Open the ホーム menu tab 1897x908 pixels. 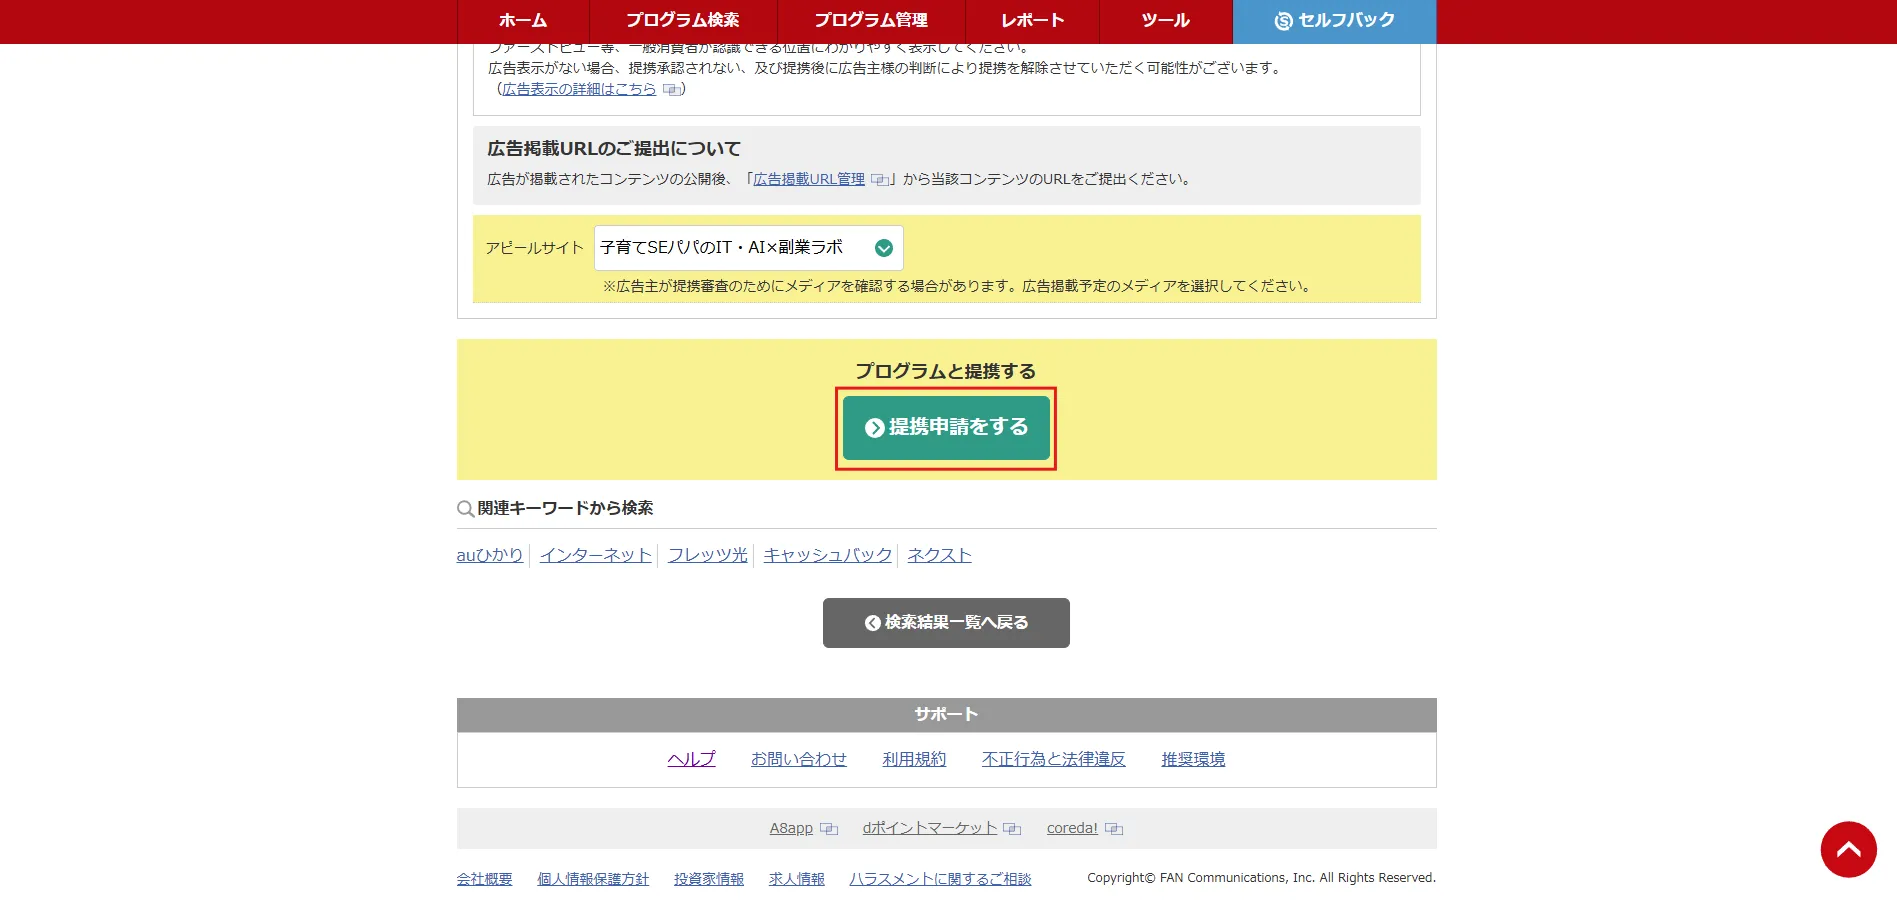(523, 21)
